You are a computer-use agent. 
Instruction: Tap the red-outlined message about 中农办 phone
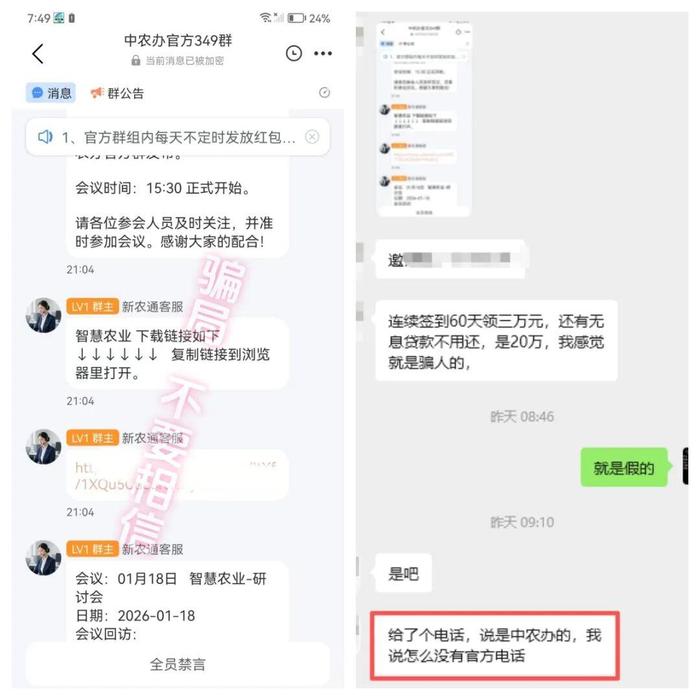[495, 646]
